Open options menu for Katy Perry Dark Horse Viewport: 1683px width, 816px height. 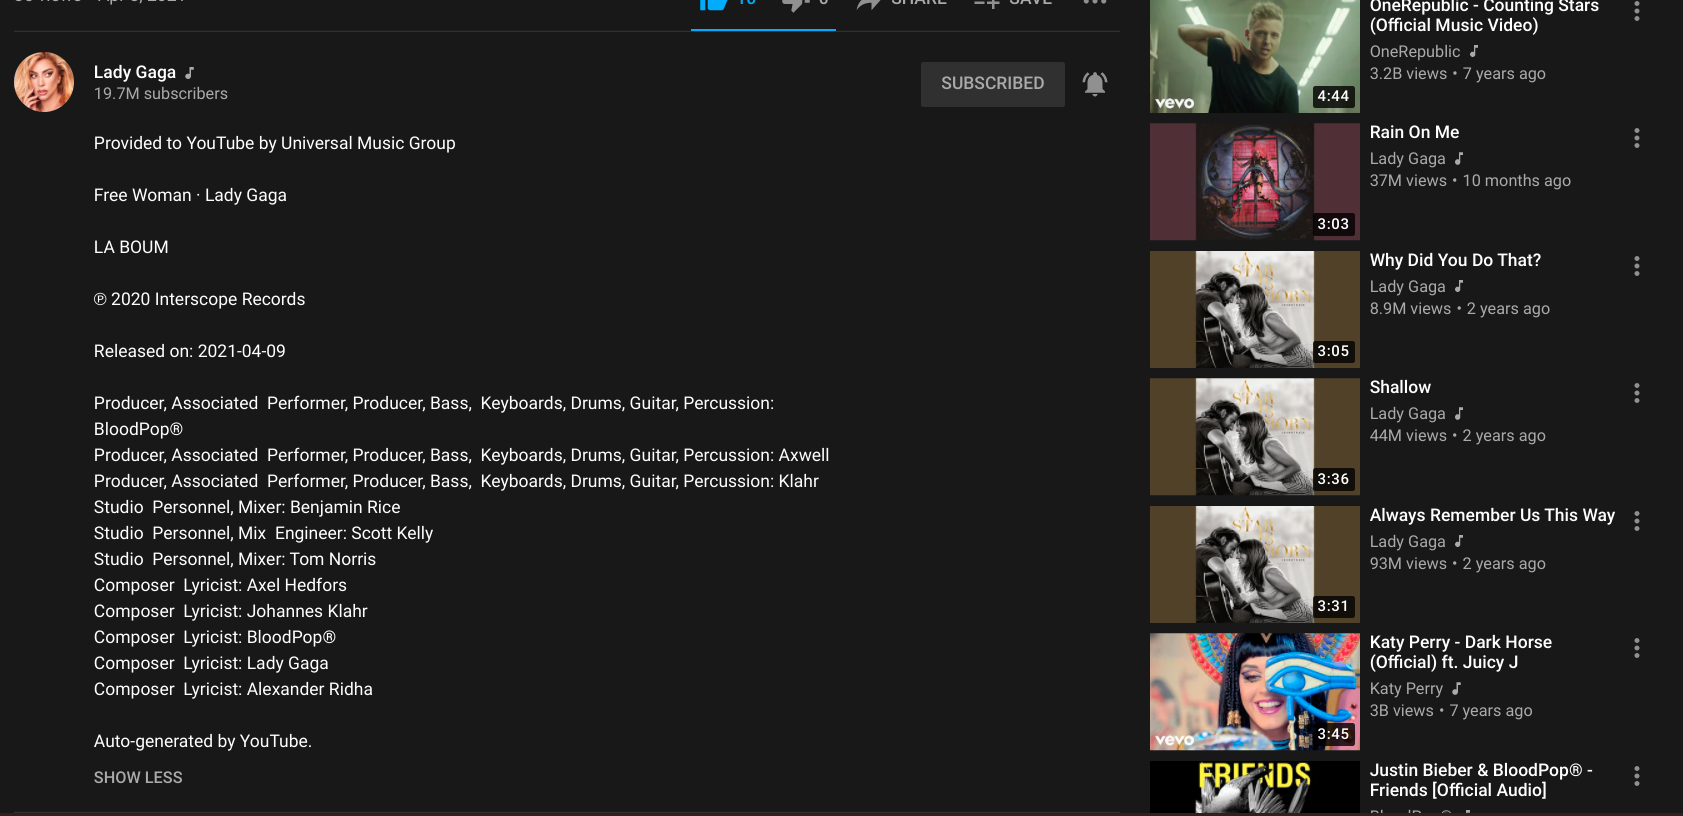[x=1637, y=648]
